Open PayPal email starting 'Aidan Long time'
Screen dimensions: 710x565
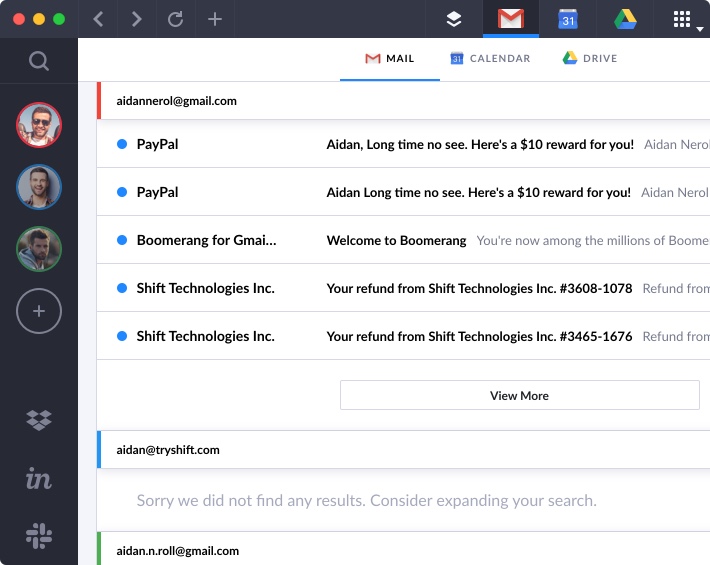tap(403, 192)
